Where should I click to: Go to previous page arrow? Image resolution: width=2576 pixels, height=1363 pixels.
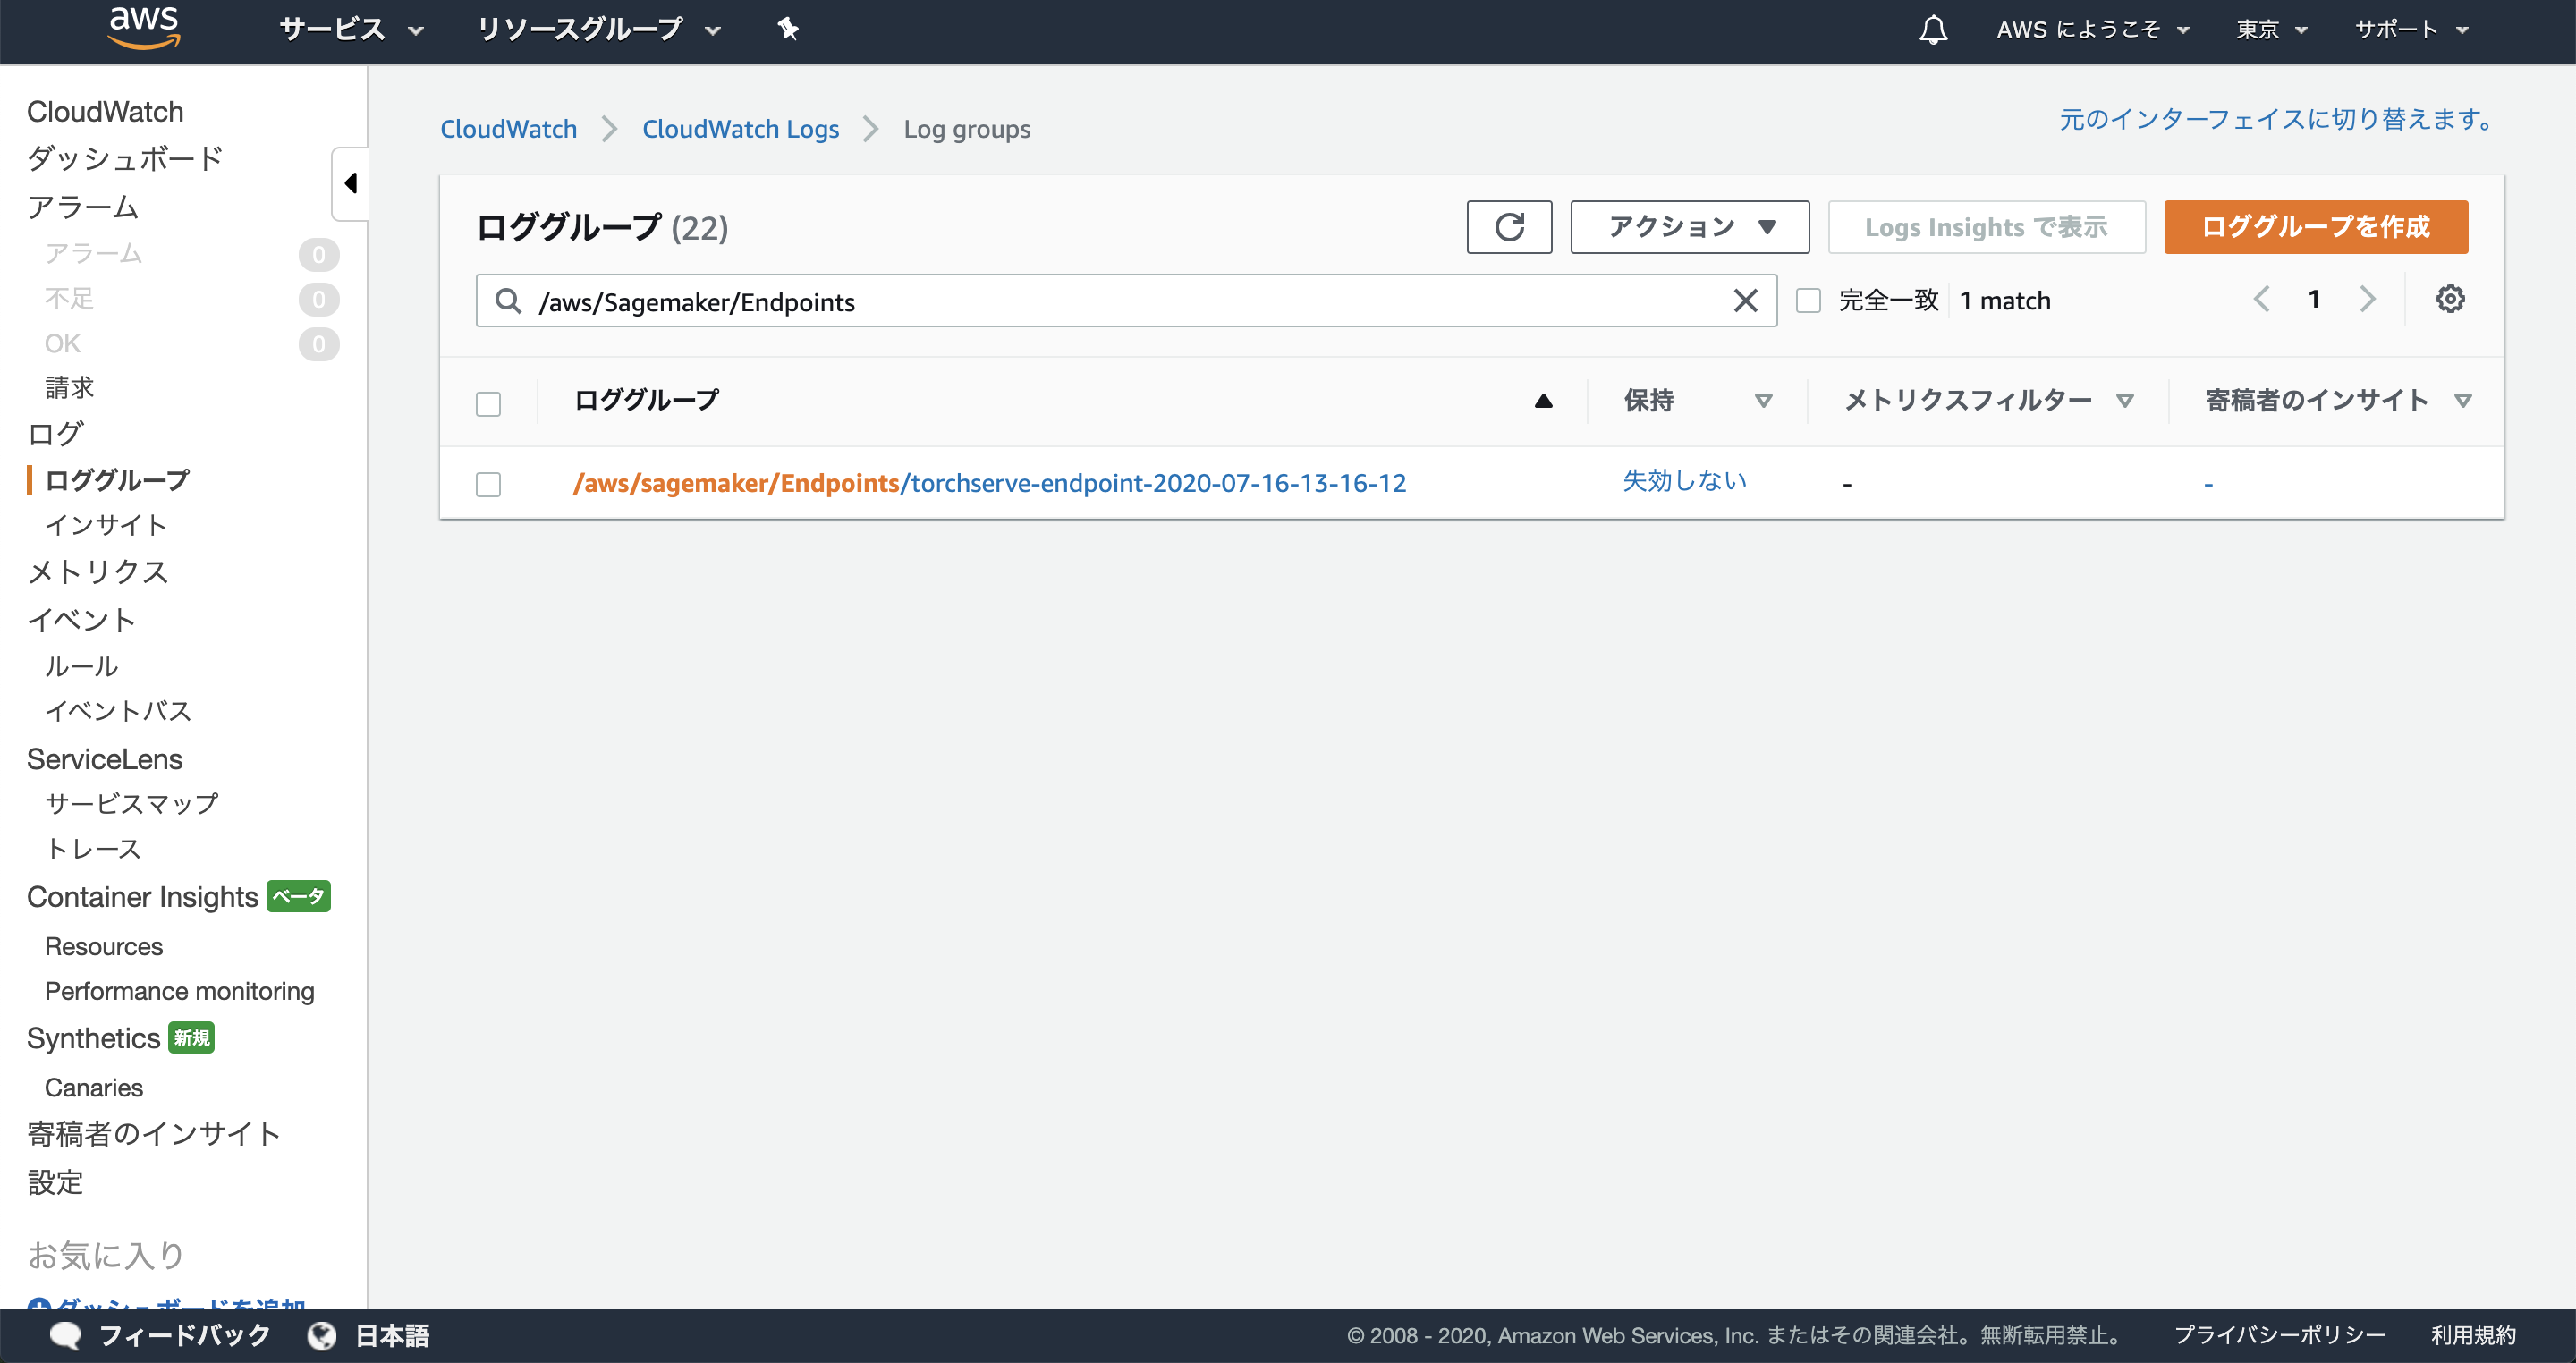tap(2261, 299)
